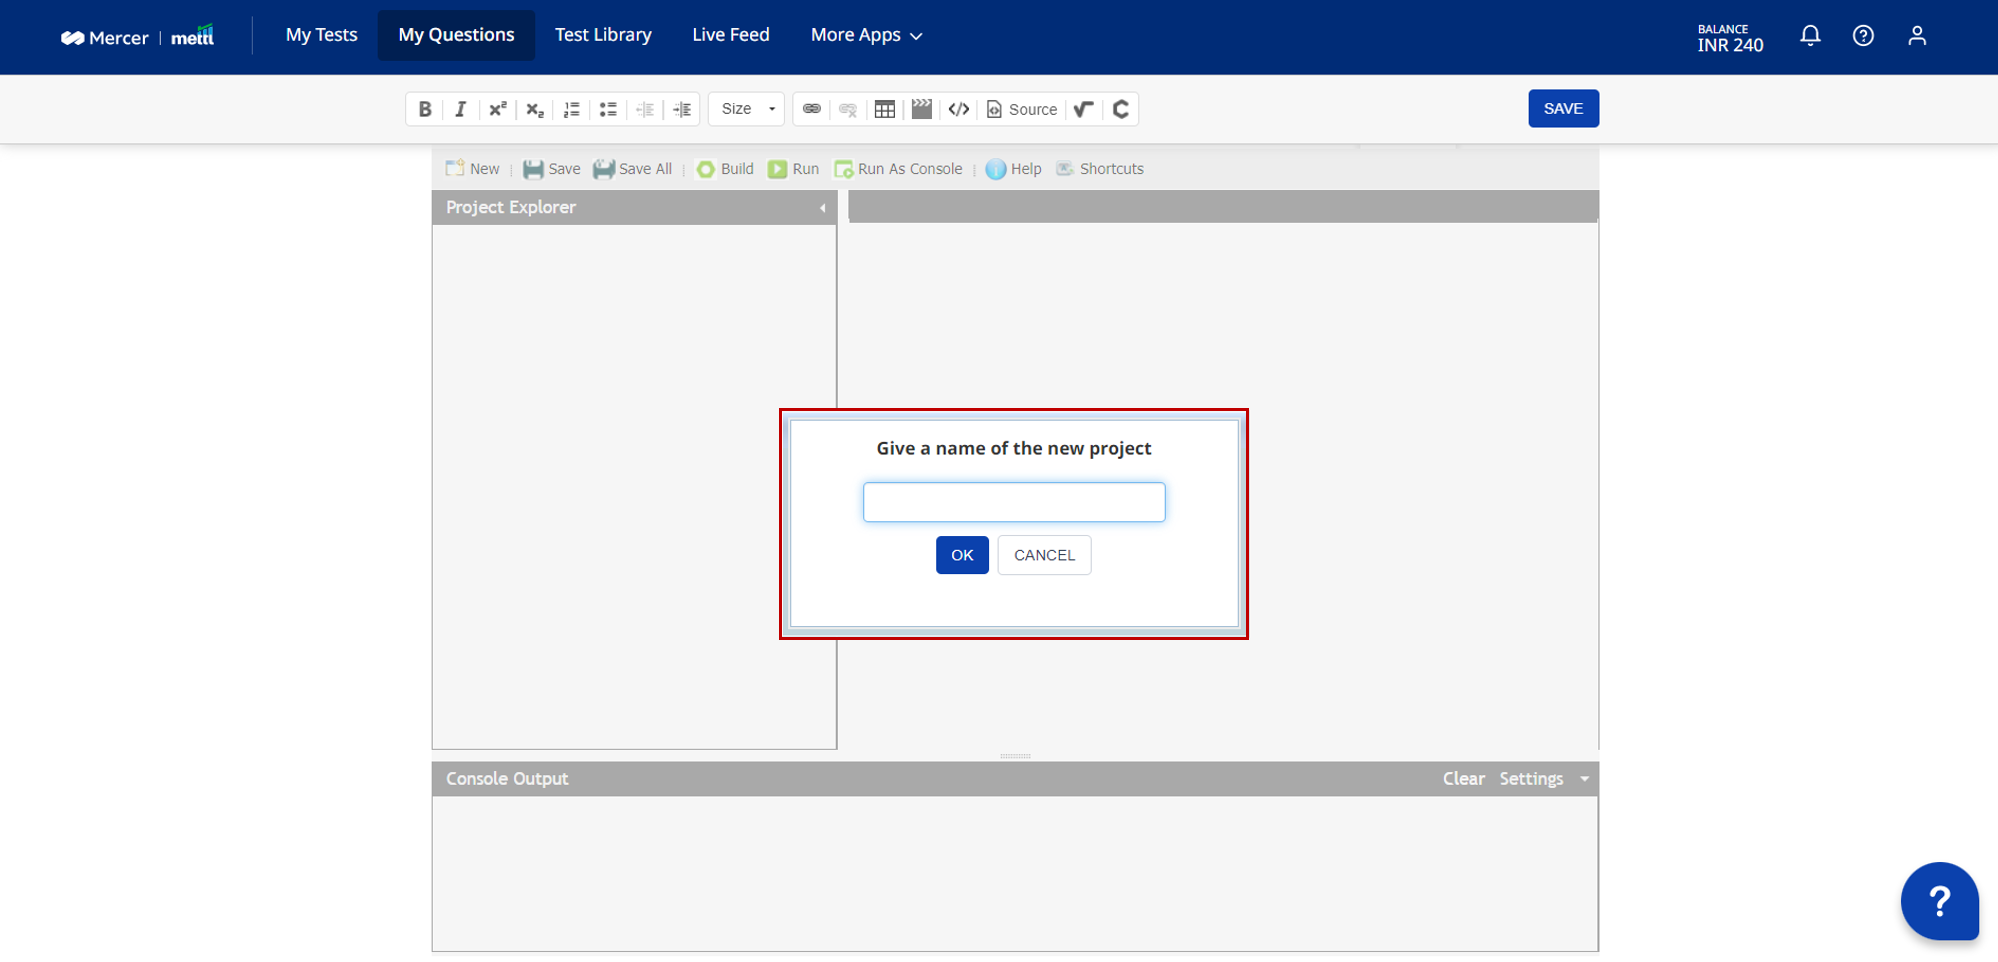Click the C icon in editor toolbar
Viewport: 1998px width, 962px height.
[x=1121, y=109]
